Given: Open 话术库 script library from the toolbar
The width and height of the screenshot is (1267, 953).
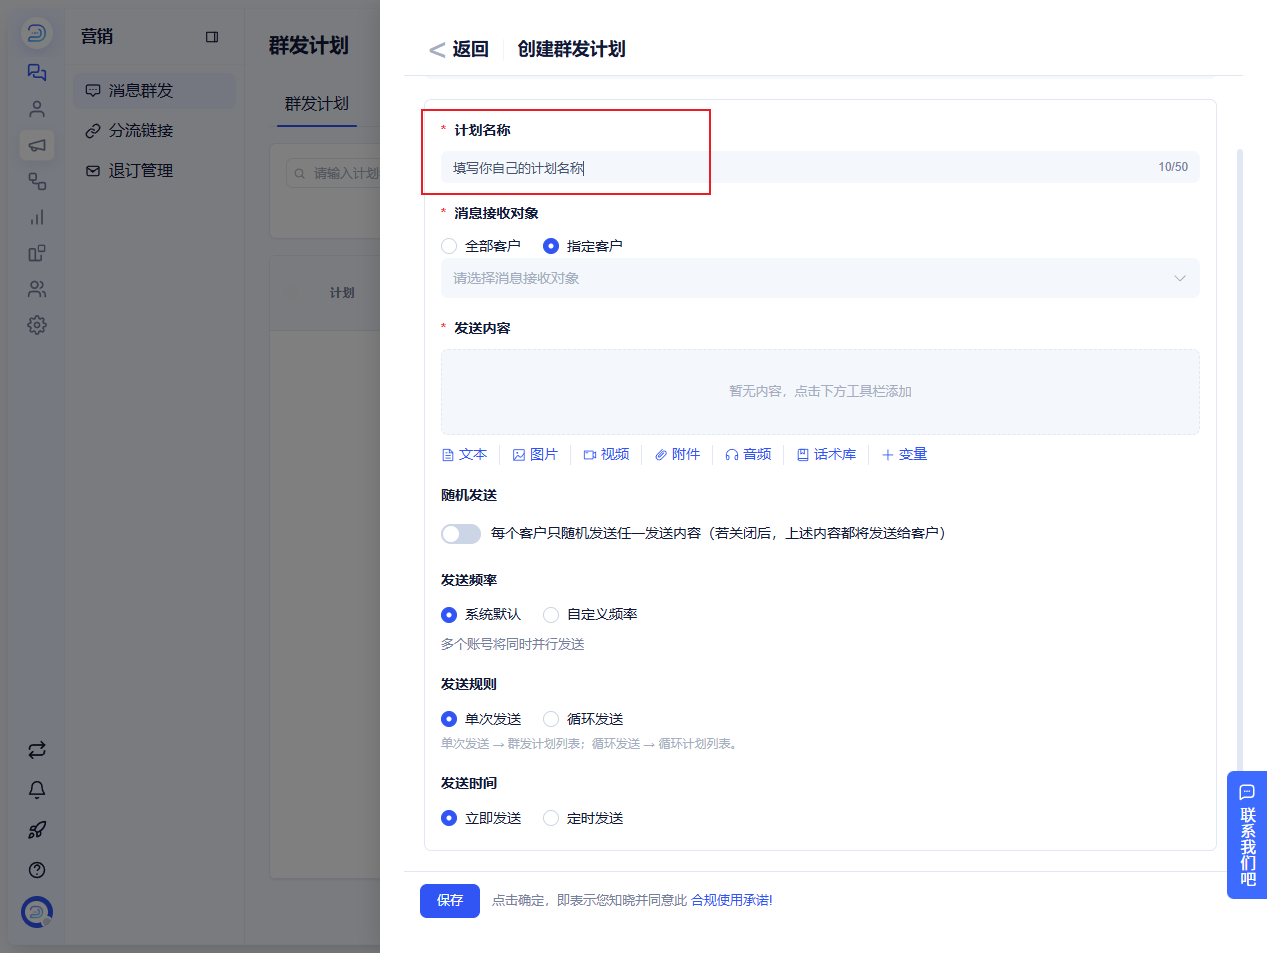Looking at the screenshot, I should (x=826, y=454).
